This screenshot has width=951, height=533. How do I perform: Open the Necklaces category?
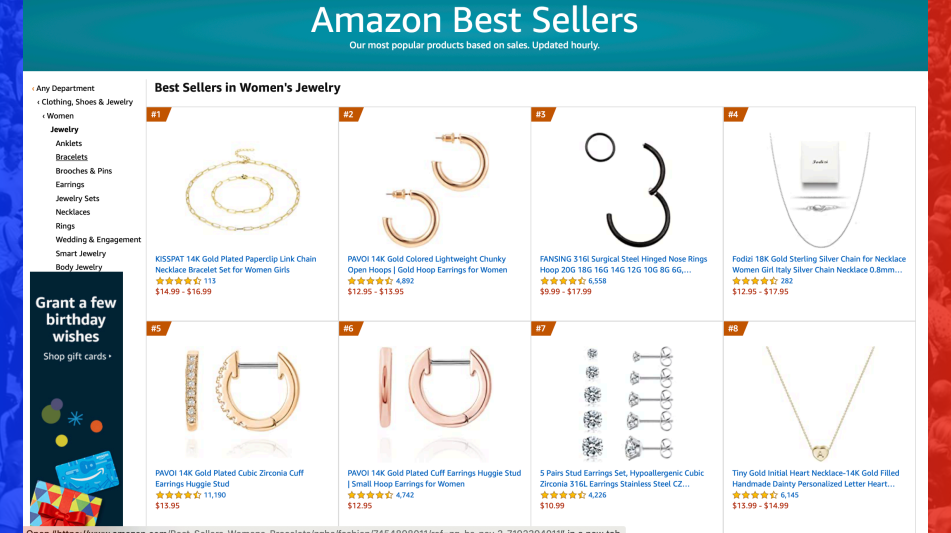pyautogui.click(x=73, y=212)
